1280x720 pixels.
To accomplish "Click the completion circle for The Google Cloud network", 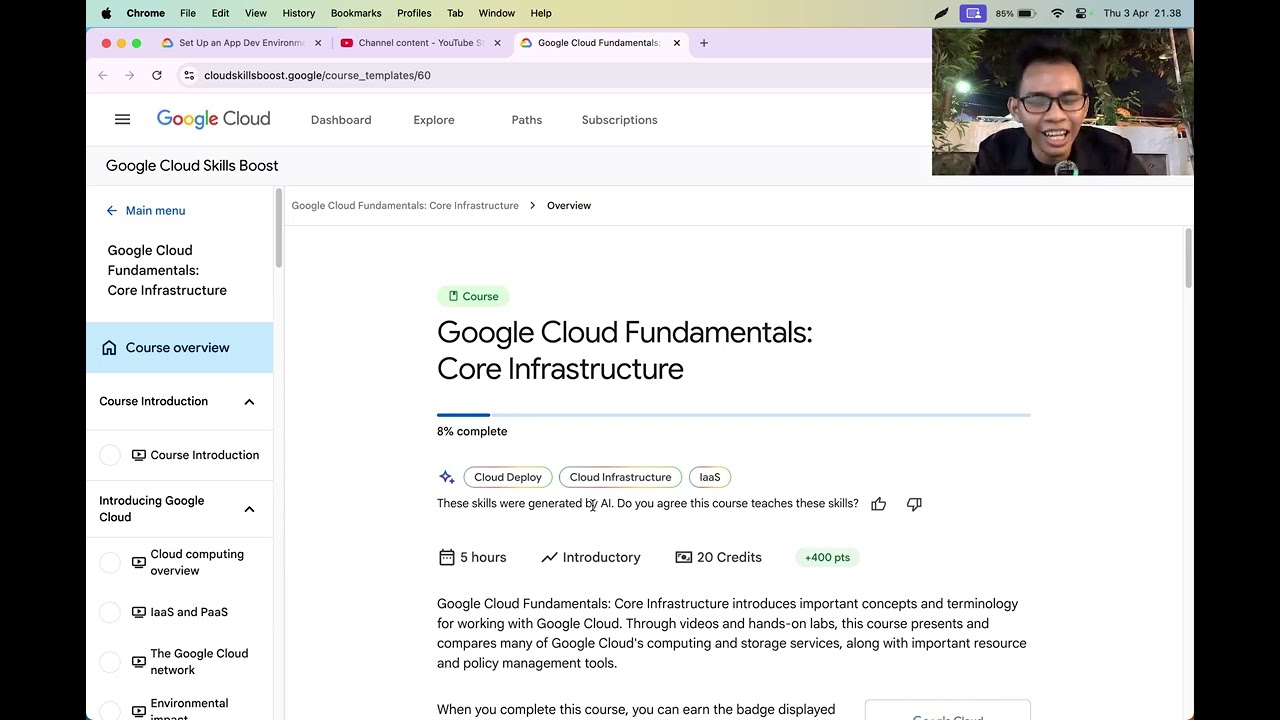I will pyautogui.click(x=110, y=662).
